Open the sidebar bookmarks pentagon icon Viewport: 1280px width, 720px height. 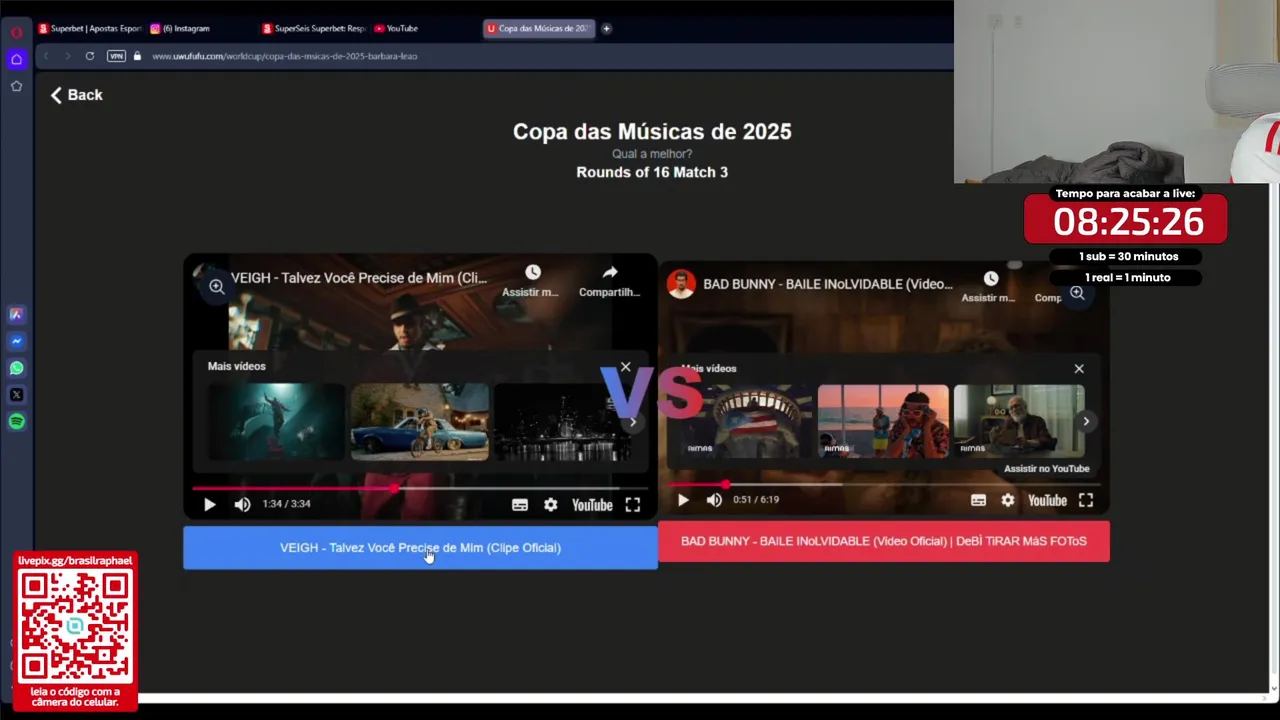pos(16,86)
